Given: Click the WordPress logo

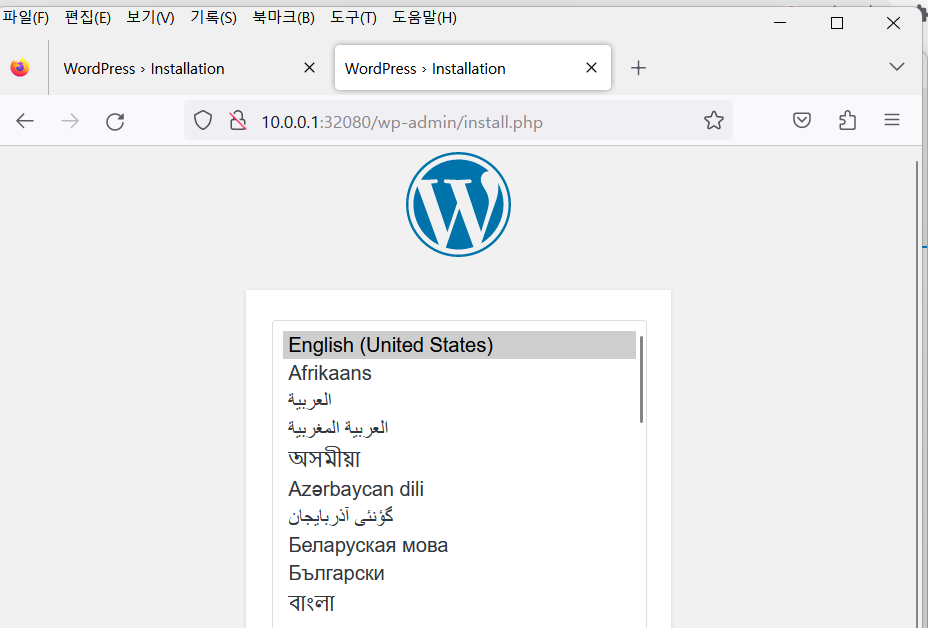Looking at the screenshot, I should [458, 204].
